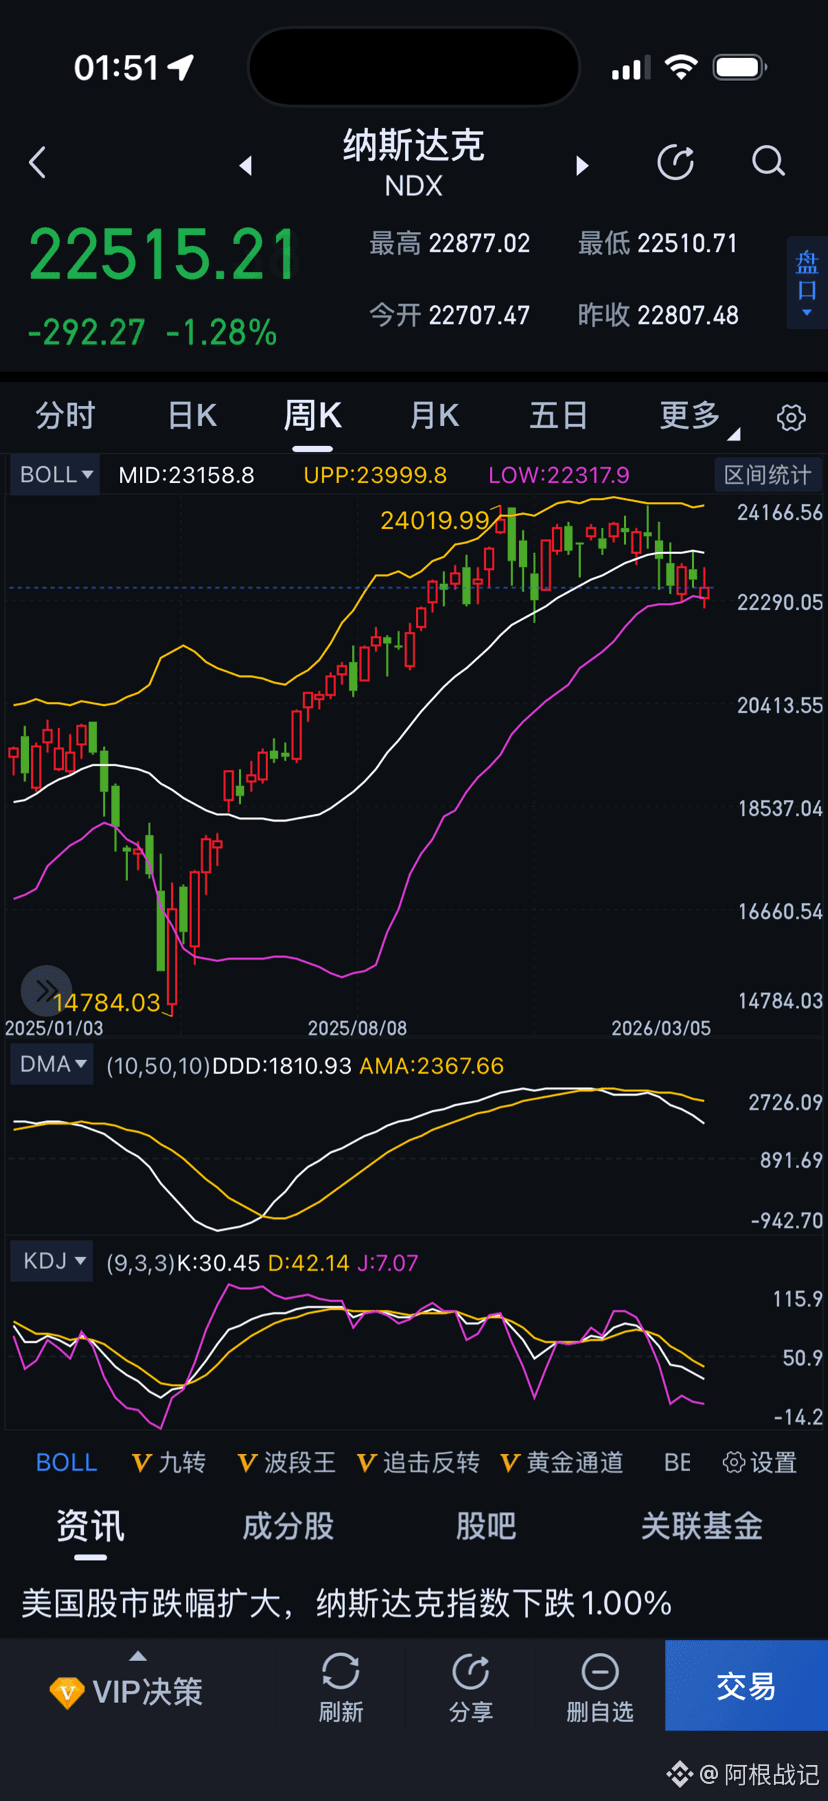Viewport: 828px width, 1801px height.
Task: Open the KDJ indicator dropdown
Action: 52,1261
